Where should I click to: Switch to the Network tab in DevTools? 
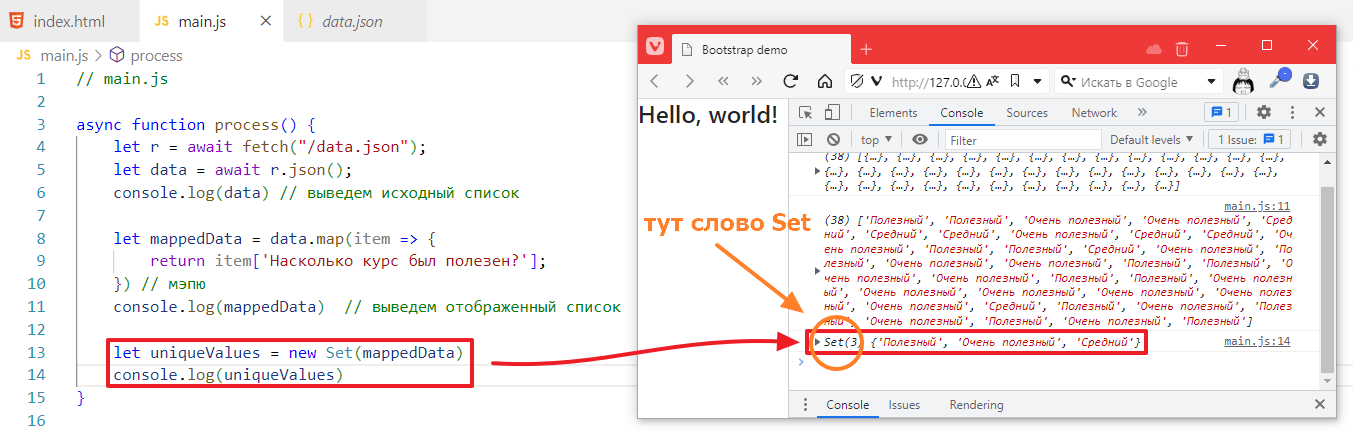[1094, 113]
